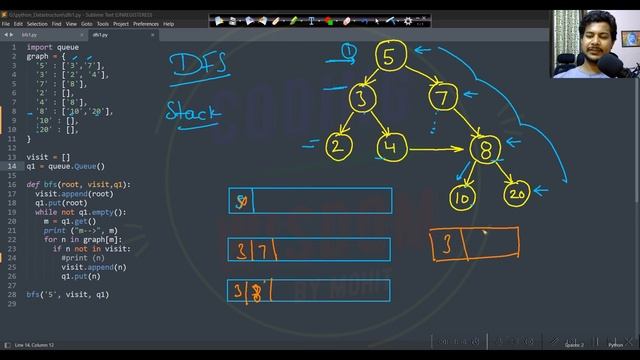Screen dimensions: 640x360
Task: Click the 'def bfs(root, visit,q1):' line
Action: pyautogui.click(x=79, y=185)
